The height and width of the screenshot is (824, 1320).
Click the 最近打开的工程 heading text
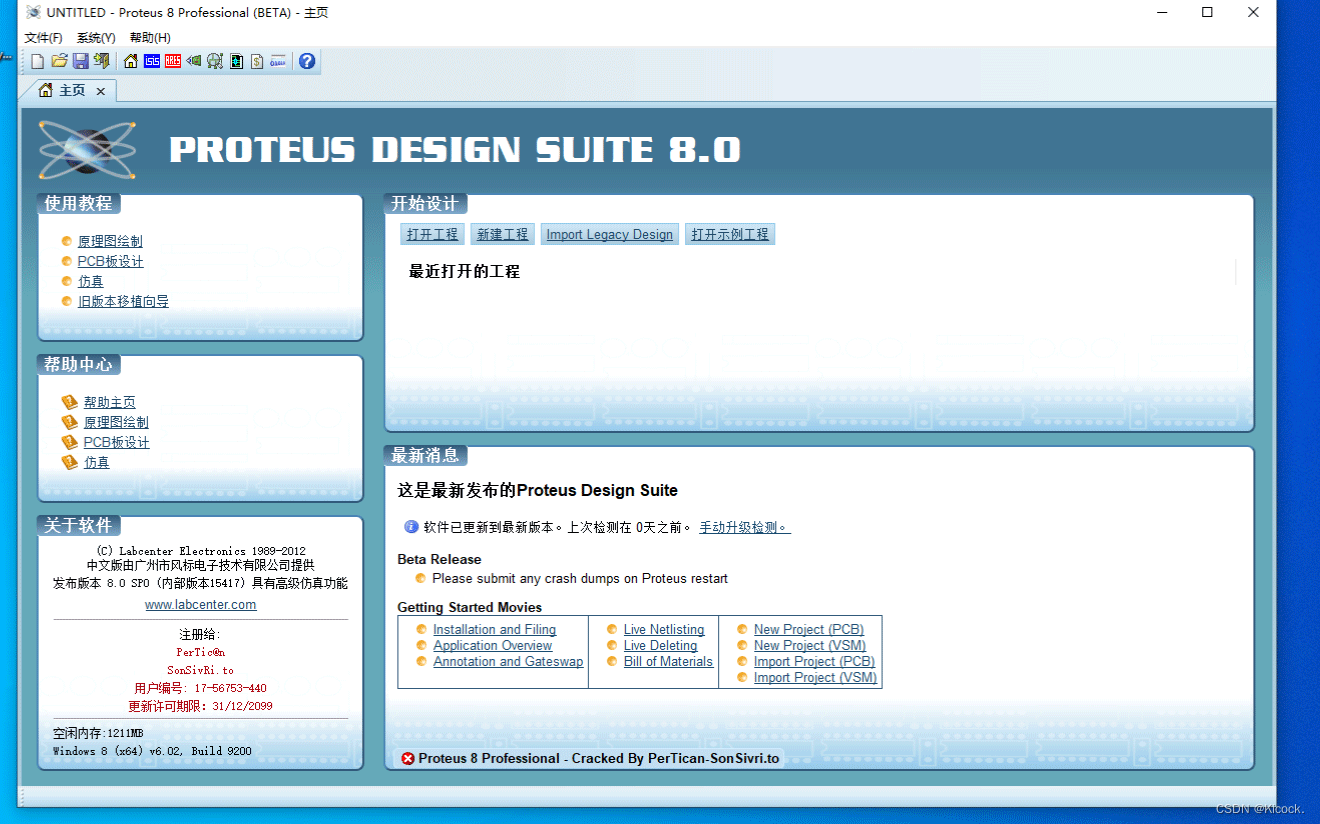pyautogui.click(x=464, y=272)
